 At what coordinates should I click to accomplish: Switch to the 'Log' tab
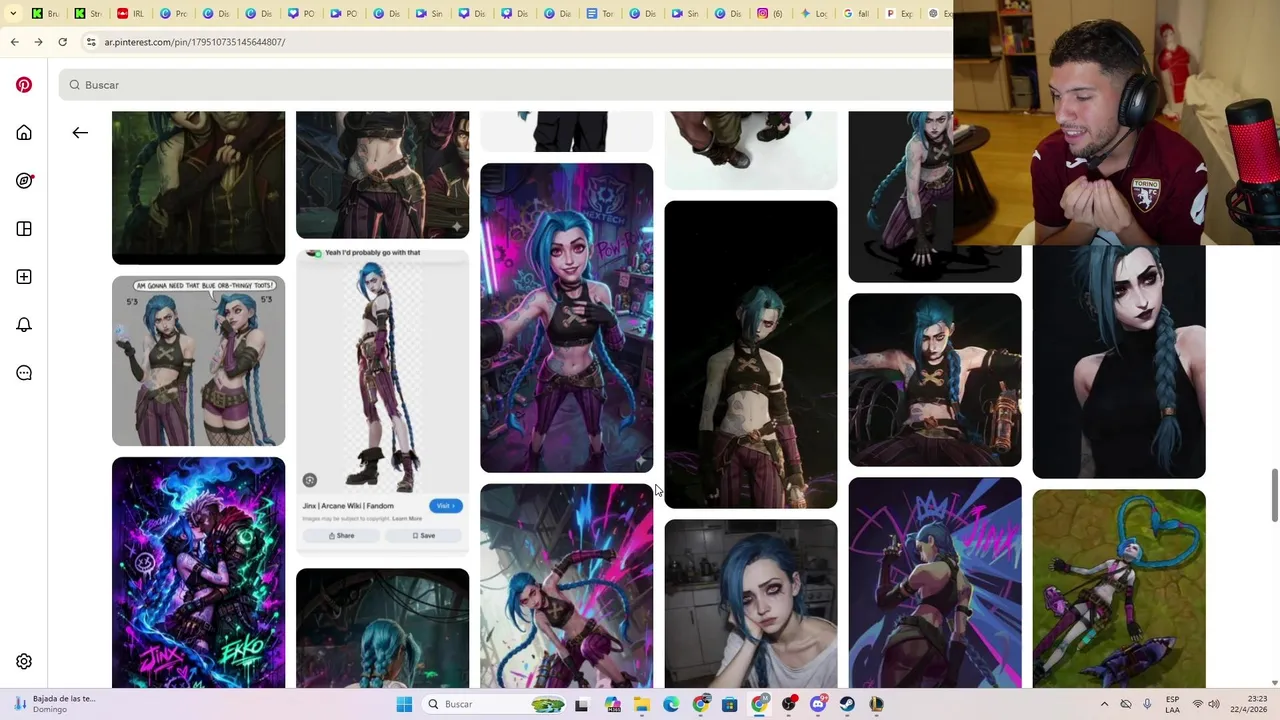pos(814,13)
